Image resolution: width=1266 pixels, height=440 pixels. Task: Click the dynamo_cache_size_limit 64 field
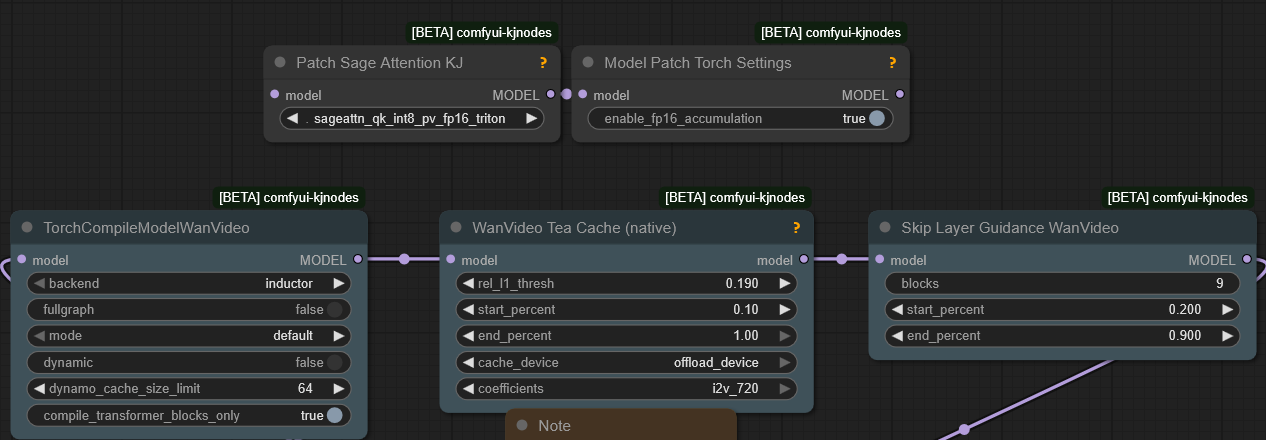click(x=189, y=389)
